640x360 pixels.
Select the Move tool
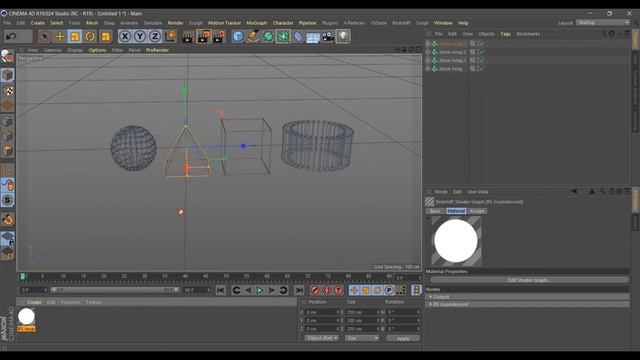60,37
